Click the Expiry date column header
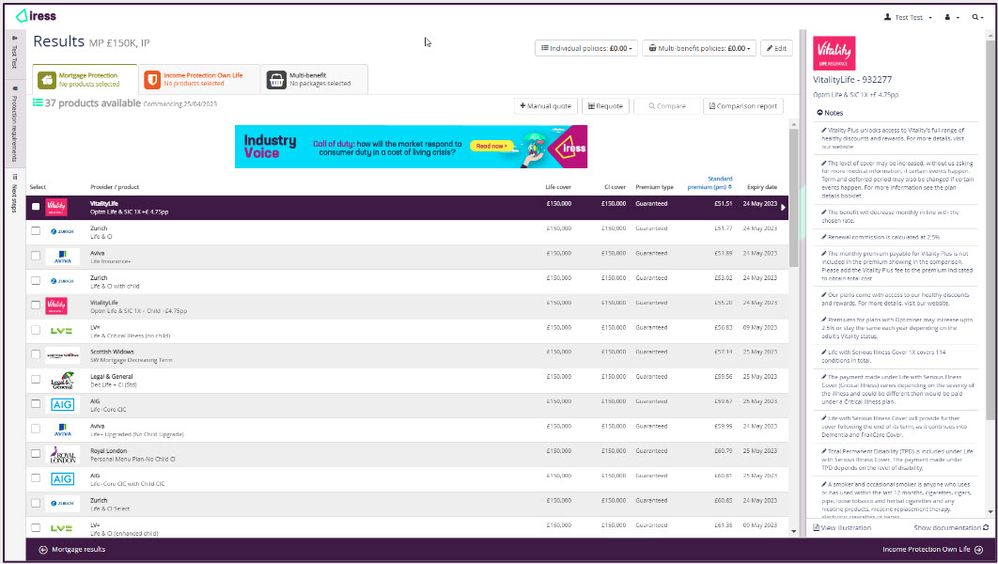The image size is (998, 564). point(762,187)
